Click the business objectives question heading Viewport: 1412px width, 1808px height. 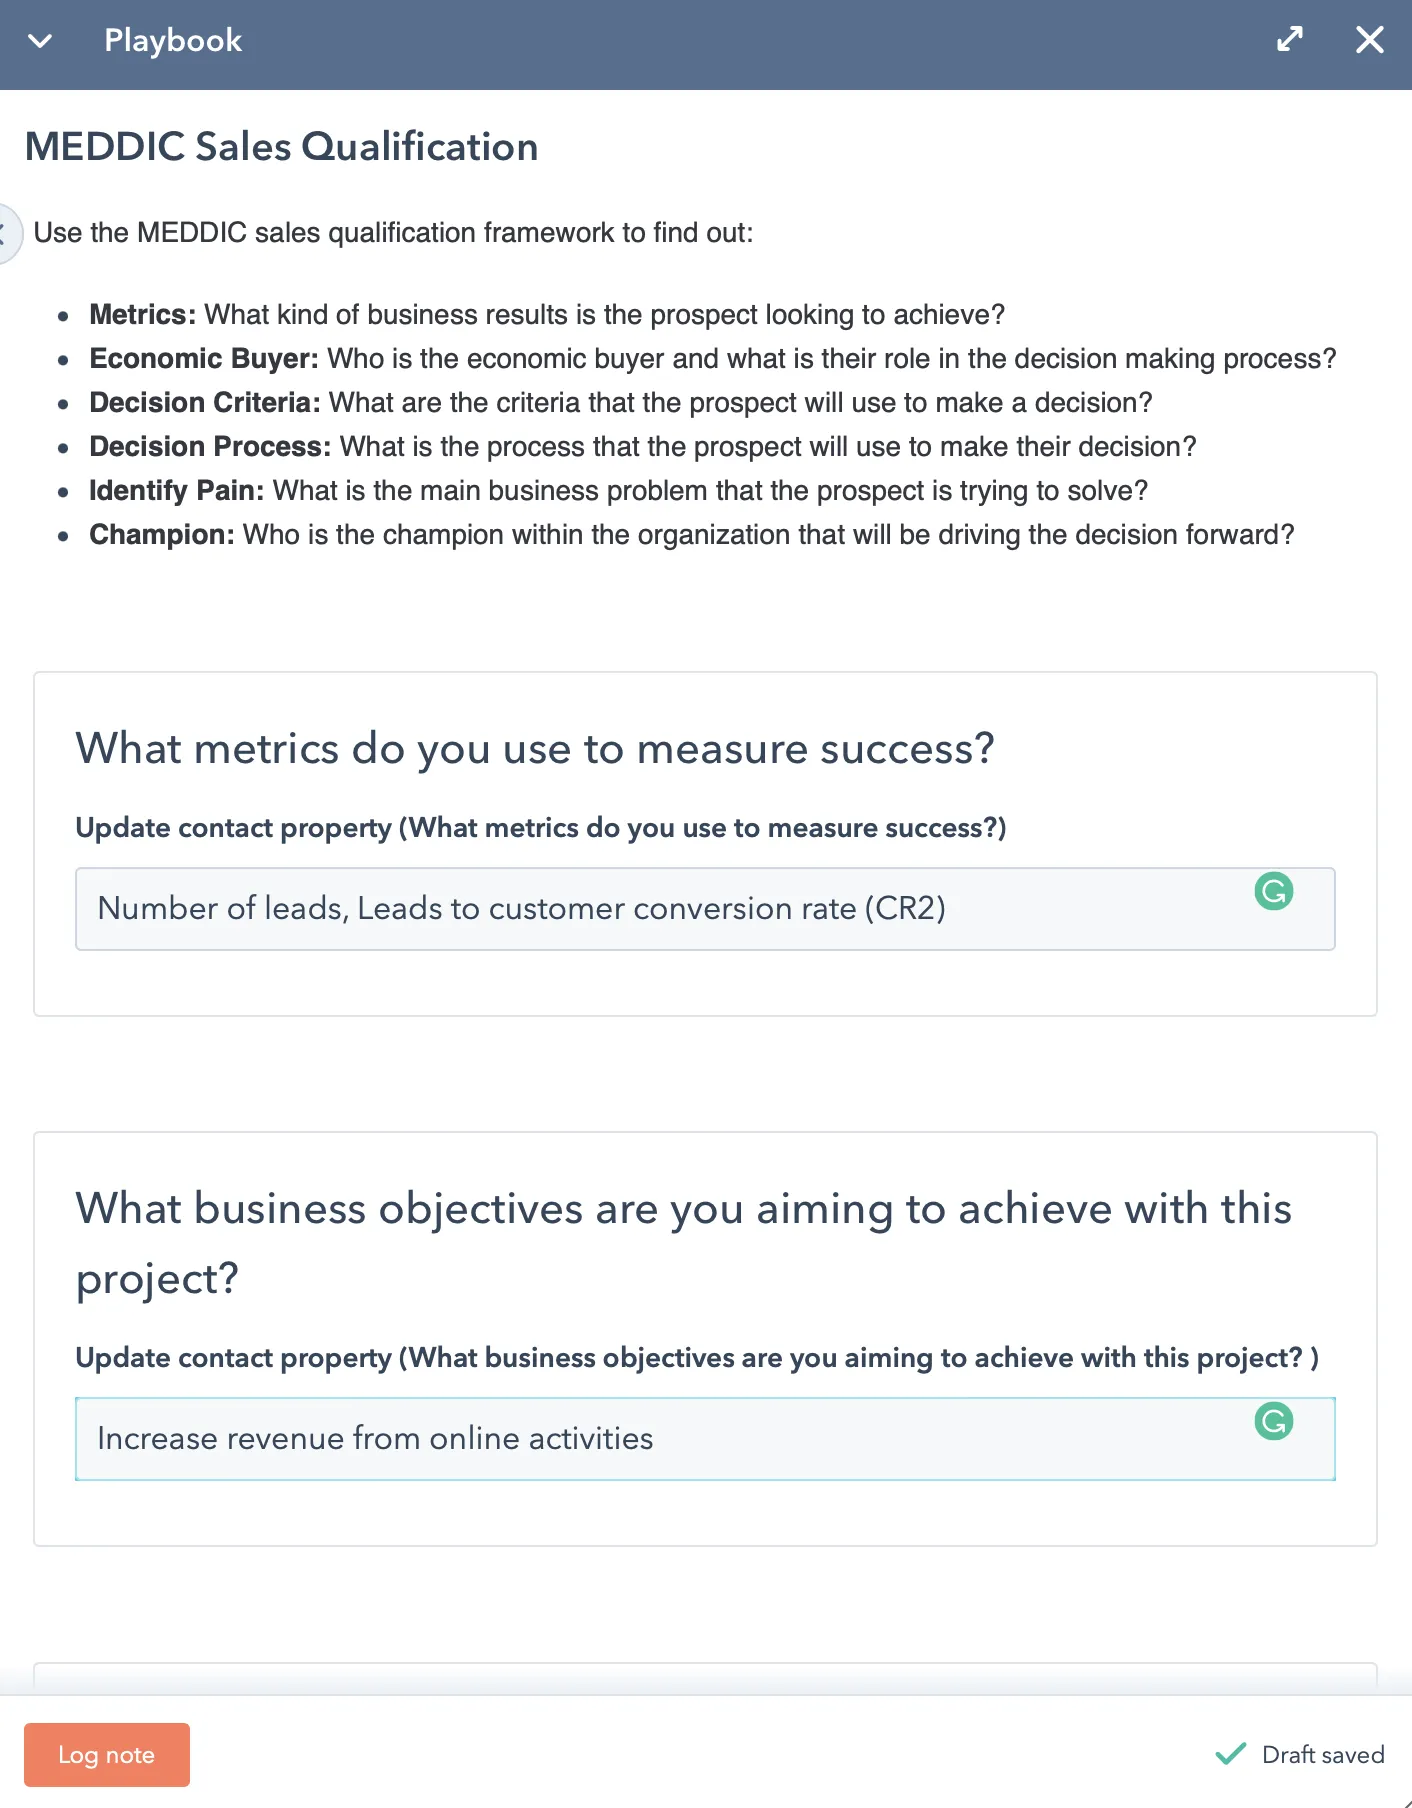coord(683,1242)
